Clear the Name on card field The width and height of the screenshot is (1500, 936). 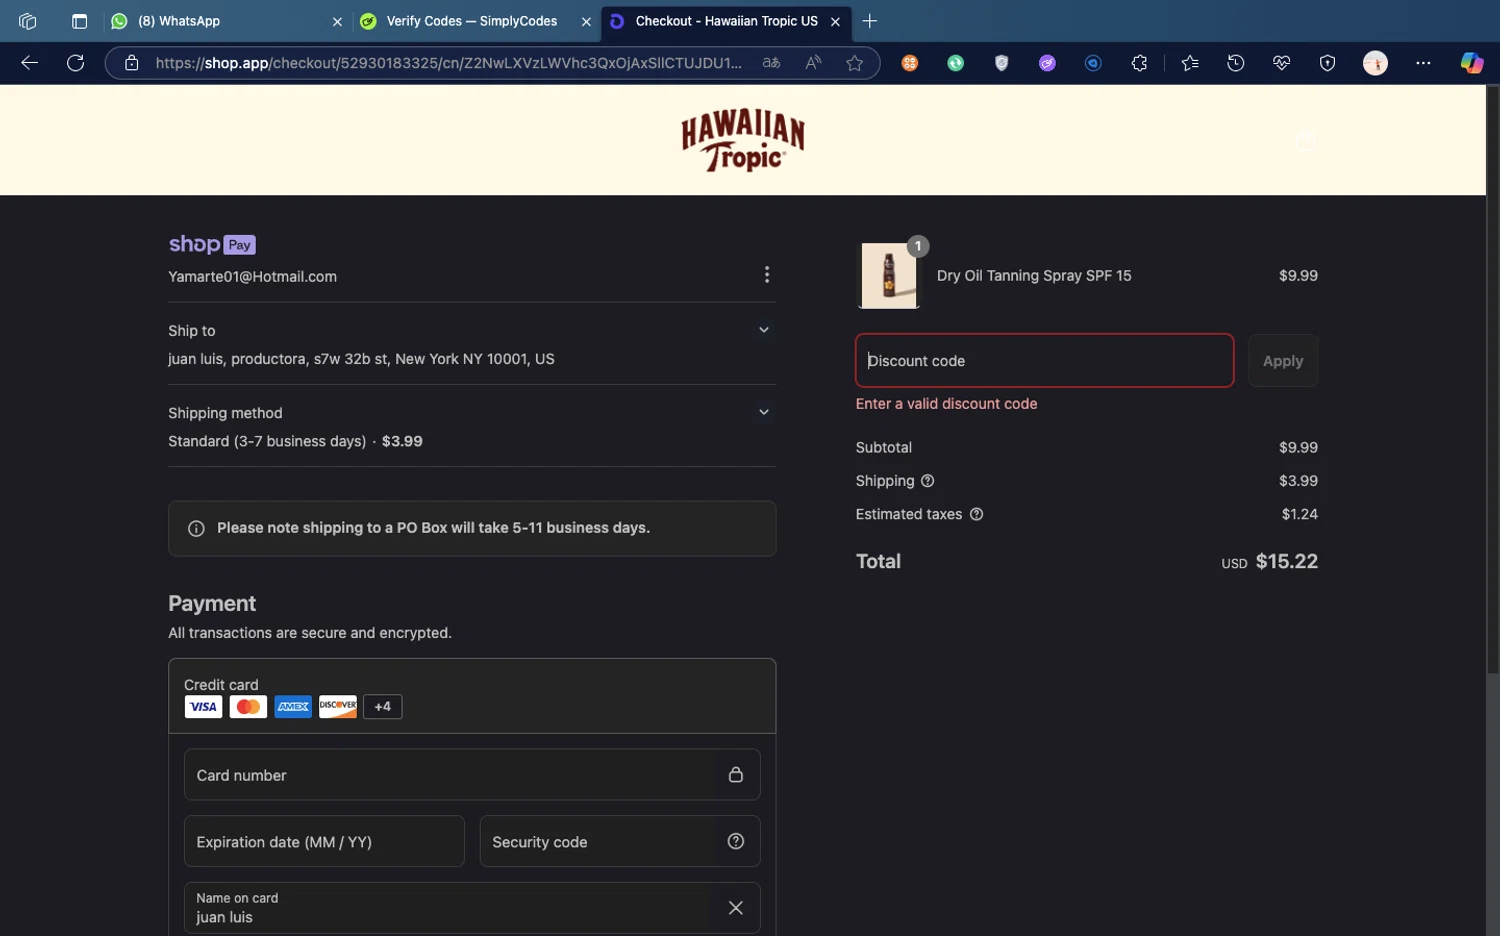(736, 908)
